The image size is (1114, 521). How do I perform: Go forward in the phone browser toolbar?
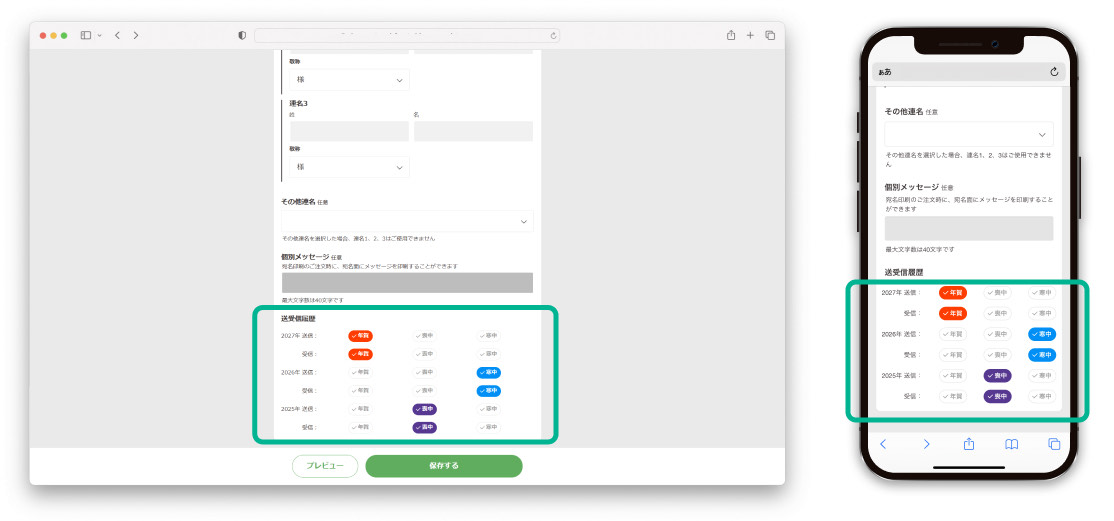926,444
